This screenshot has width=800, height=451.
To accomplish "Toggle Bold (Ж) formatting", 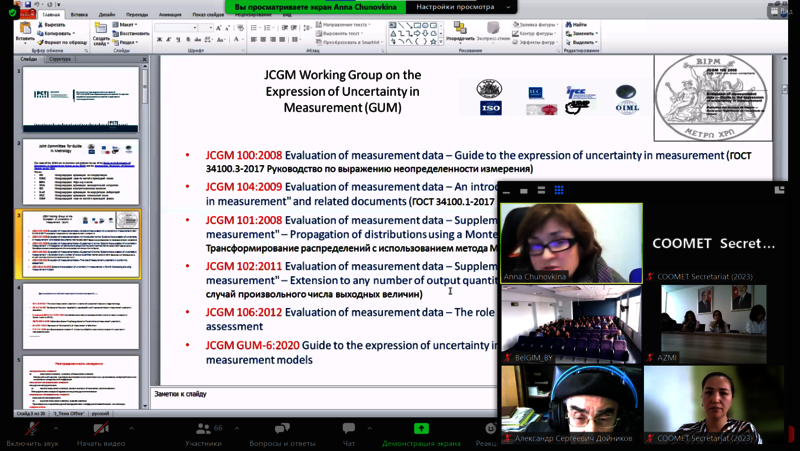I will [159, 39].
